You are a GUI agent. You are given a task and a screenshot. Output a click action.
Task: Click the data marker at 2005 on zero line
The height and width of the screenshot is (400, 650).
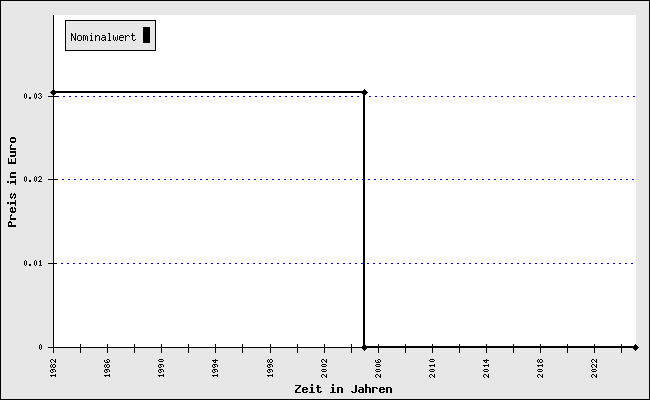click(364, 347)
